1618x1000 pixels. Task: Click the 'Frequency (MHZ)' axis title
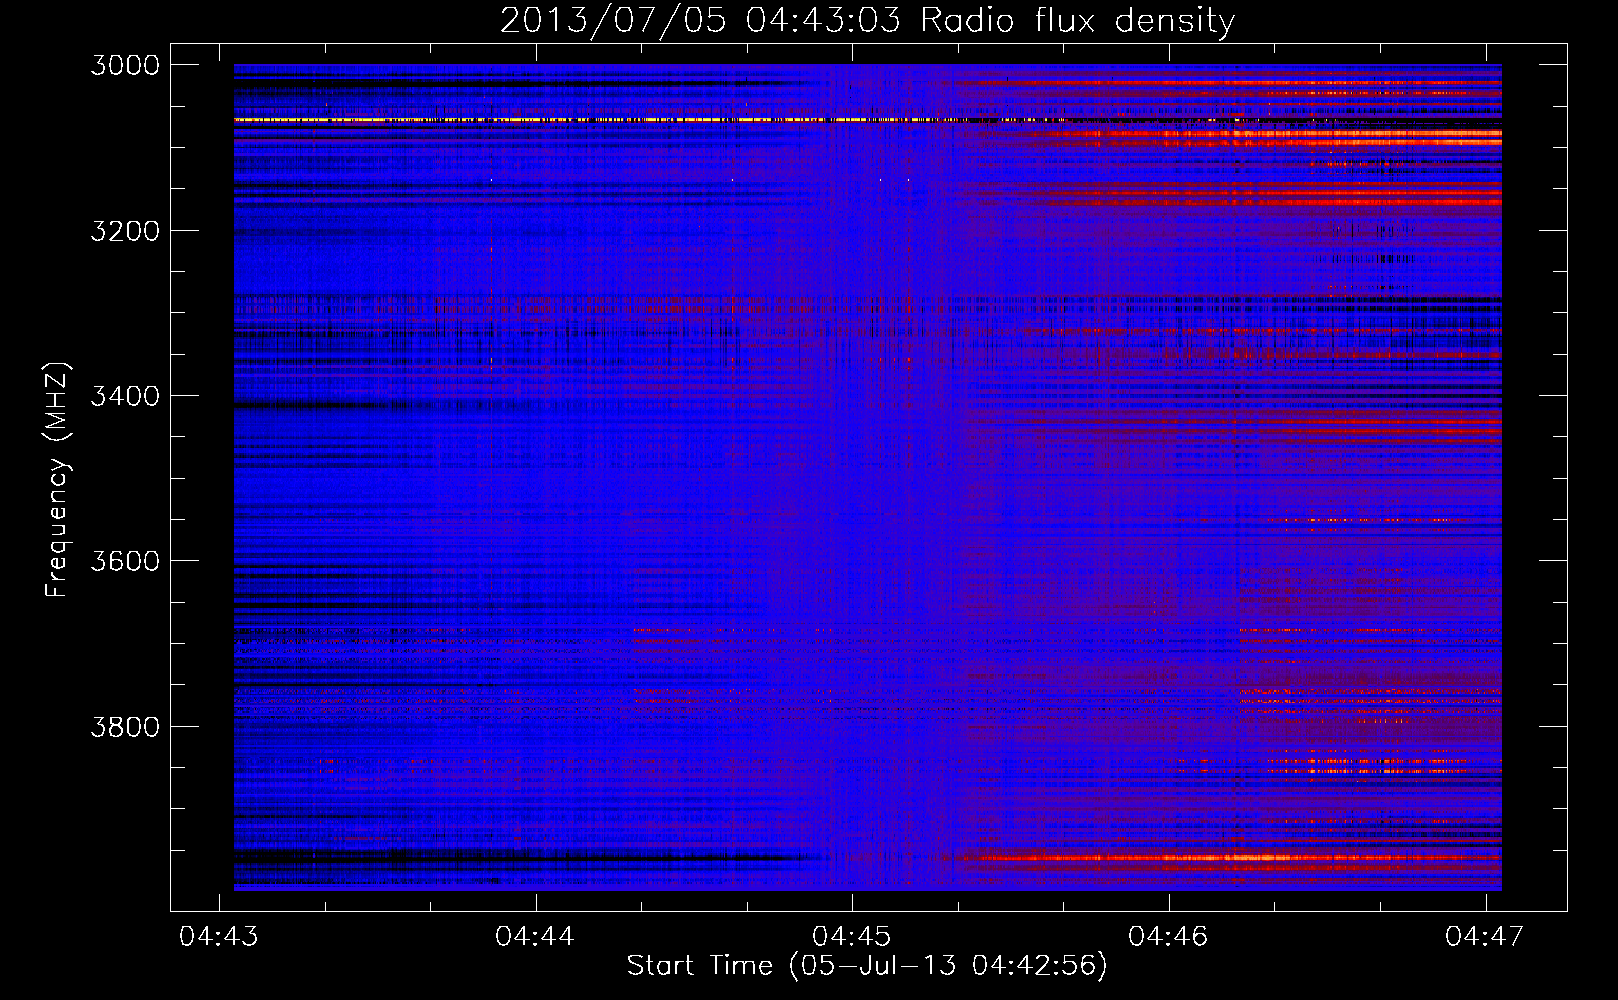coord(57,480)
